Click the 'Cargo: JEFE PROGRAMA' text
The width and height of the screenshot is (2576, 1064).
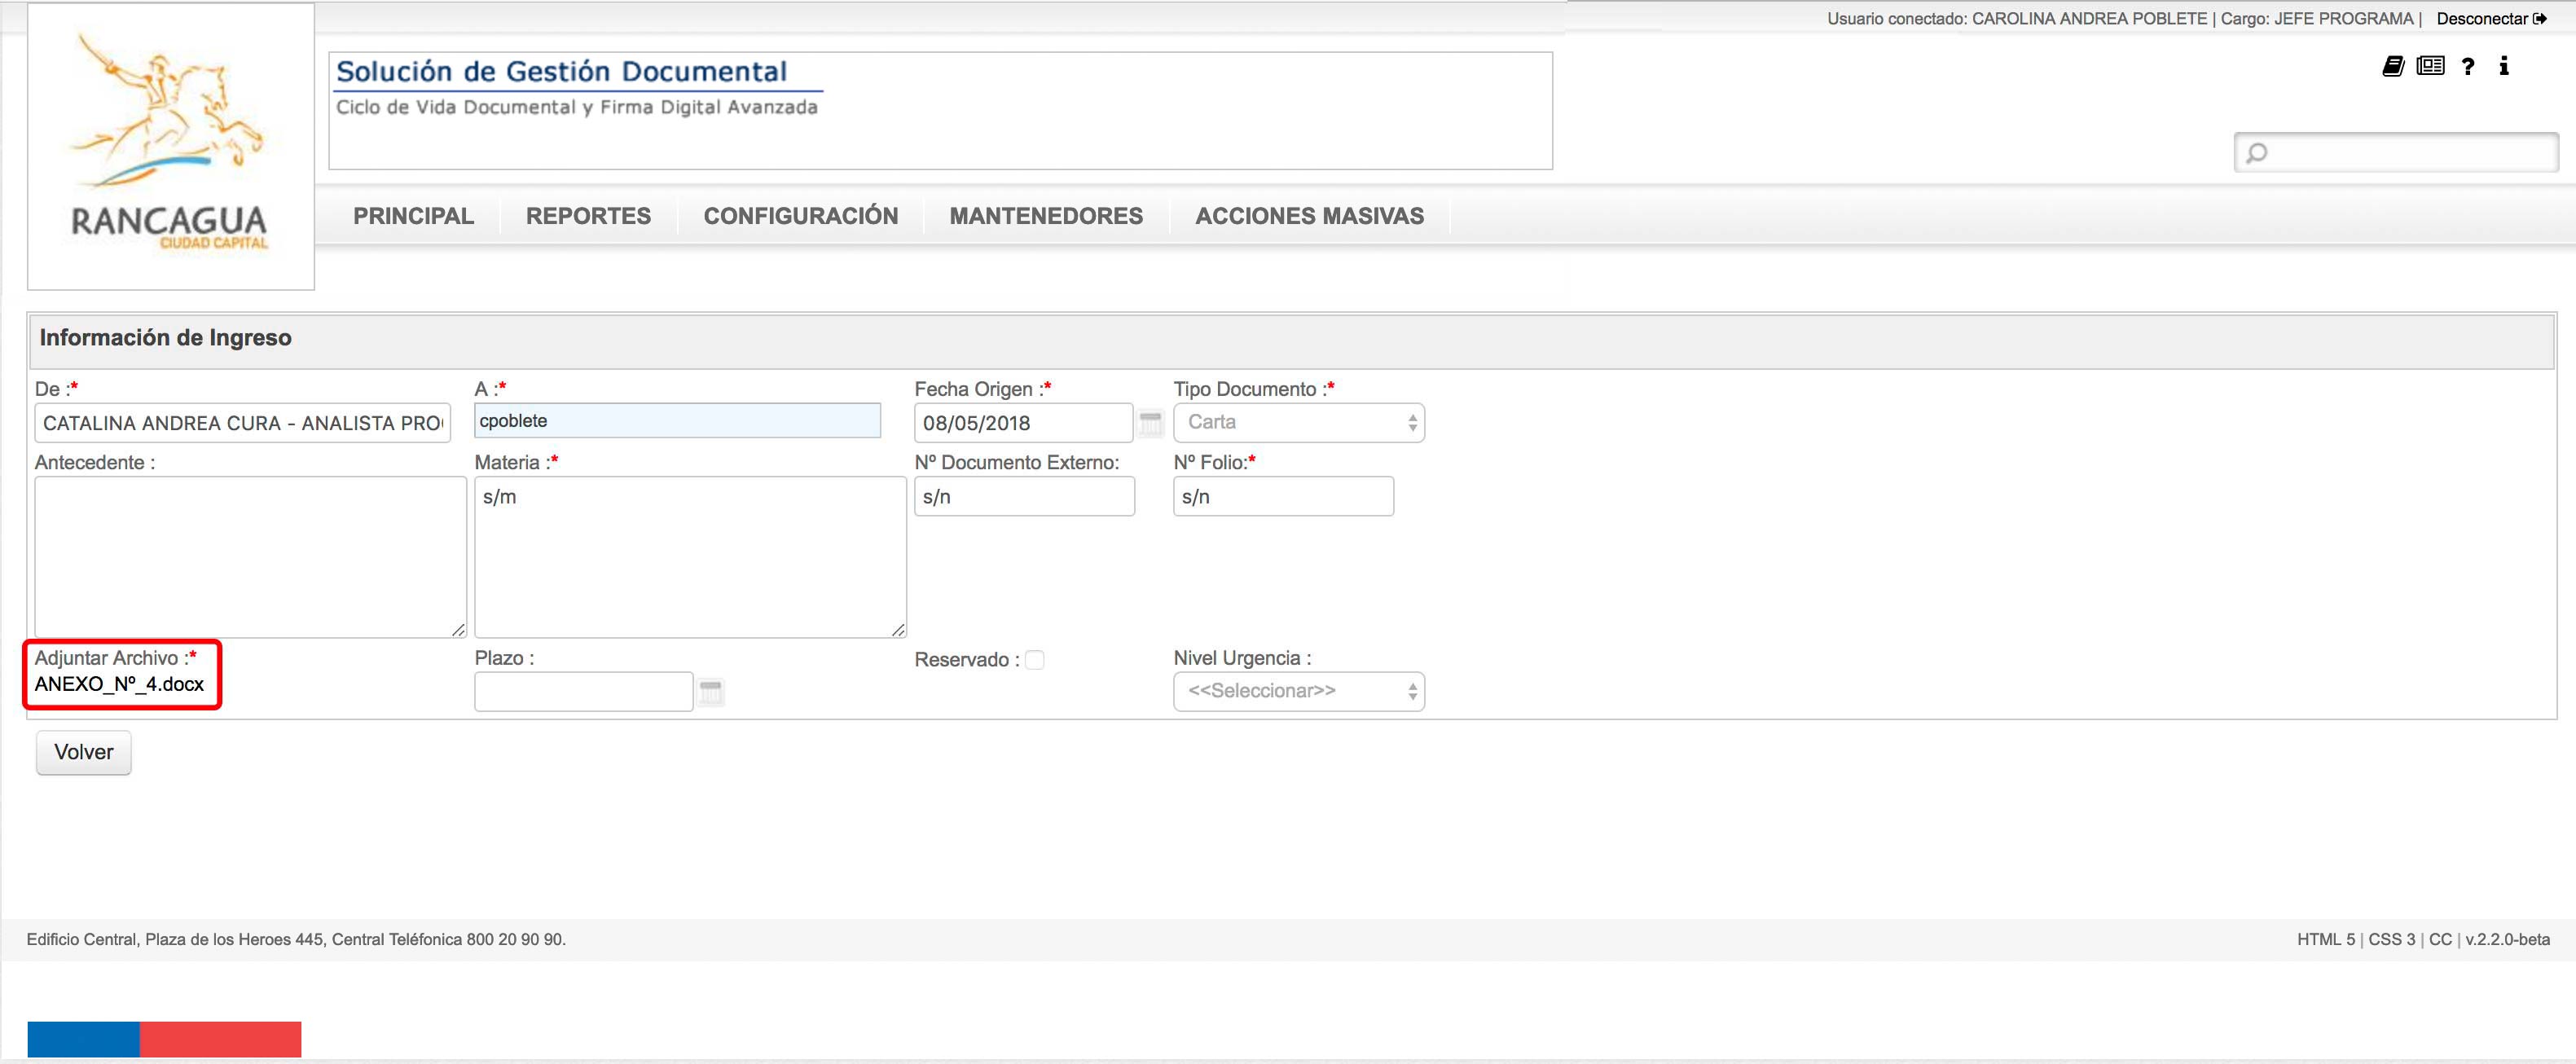pyautogui.click(x=2317, y=18)
